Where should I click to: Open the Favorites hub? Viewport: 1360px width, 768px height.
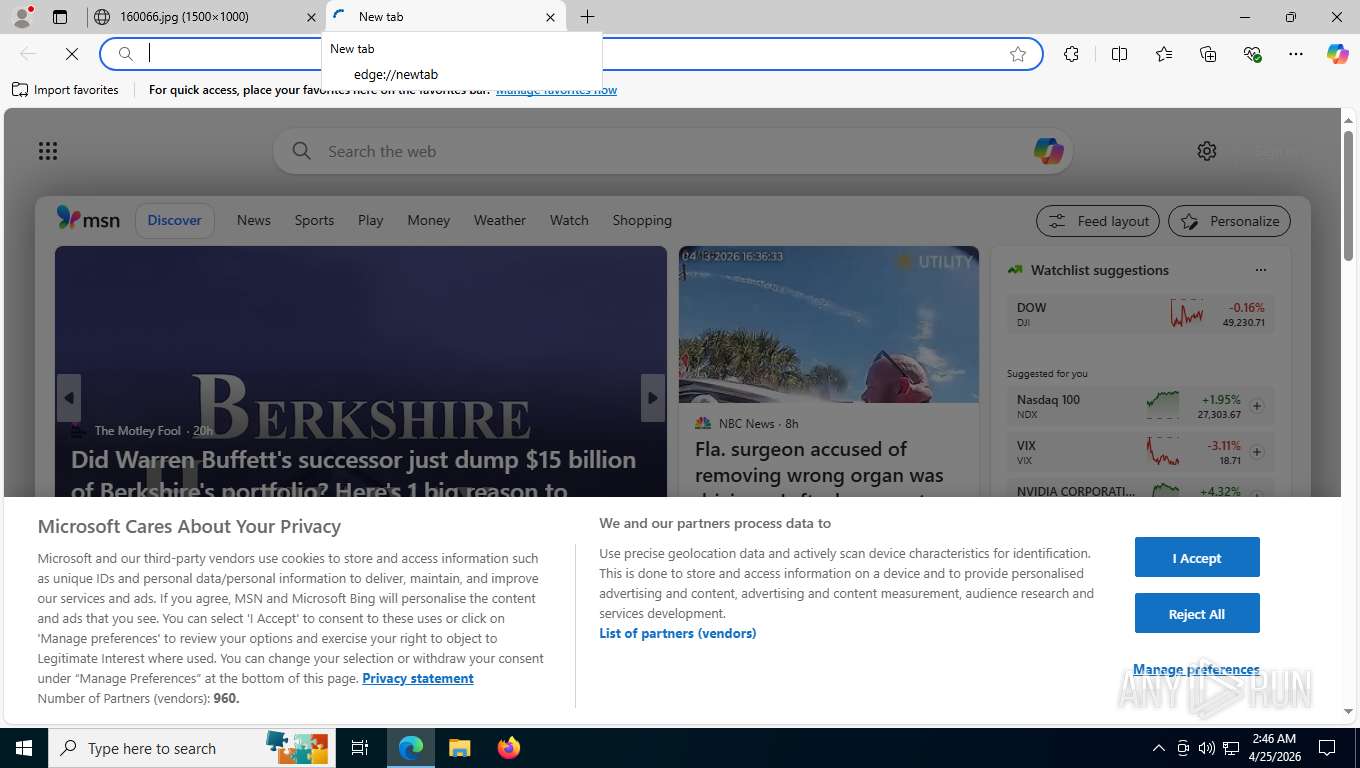tap(1164, 54)
